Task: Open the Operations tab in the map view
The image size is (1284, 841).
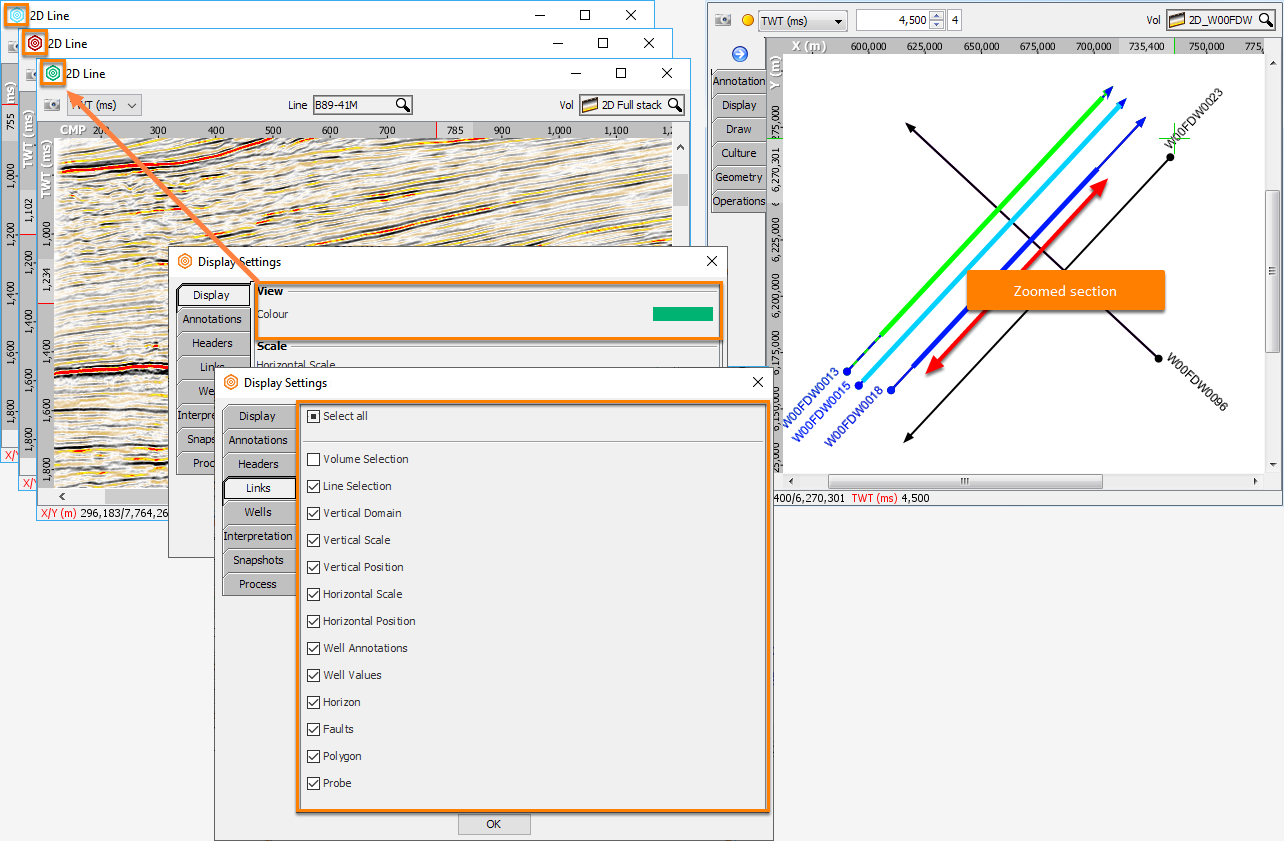Action: [x=739, y=201]
